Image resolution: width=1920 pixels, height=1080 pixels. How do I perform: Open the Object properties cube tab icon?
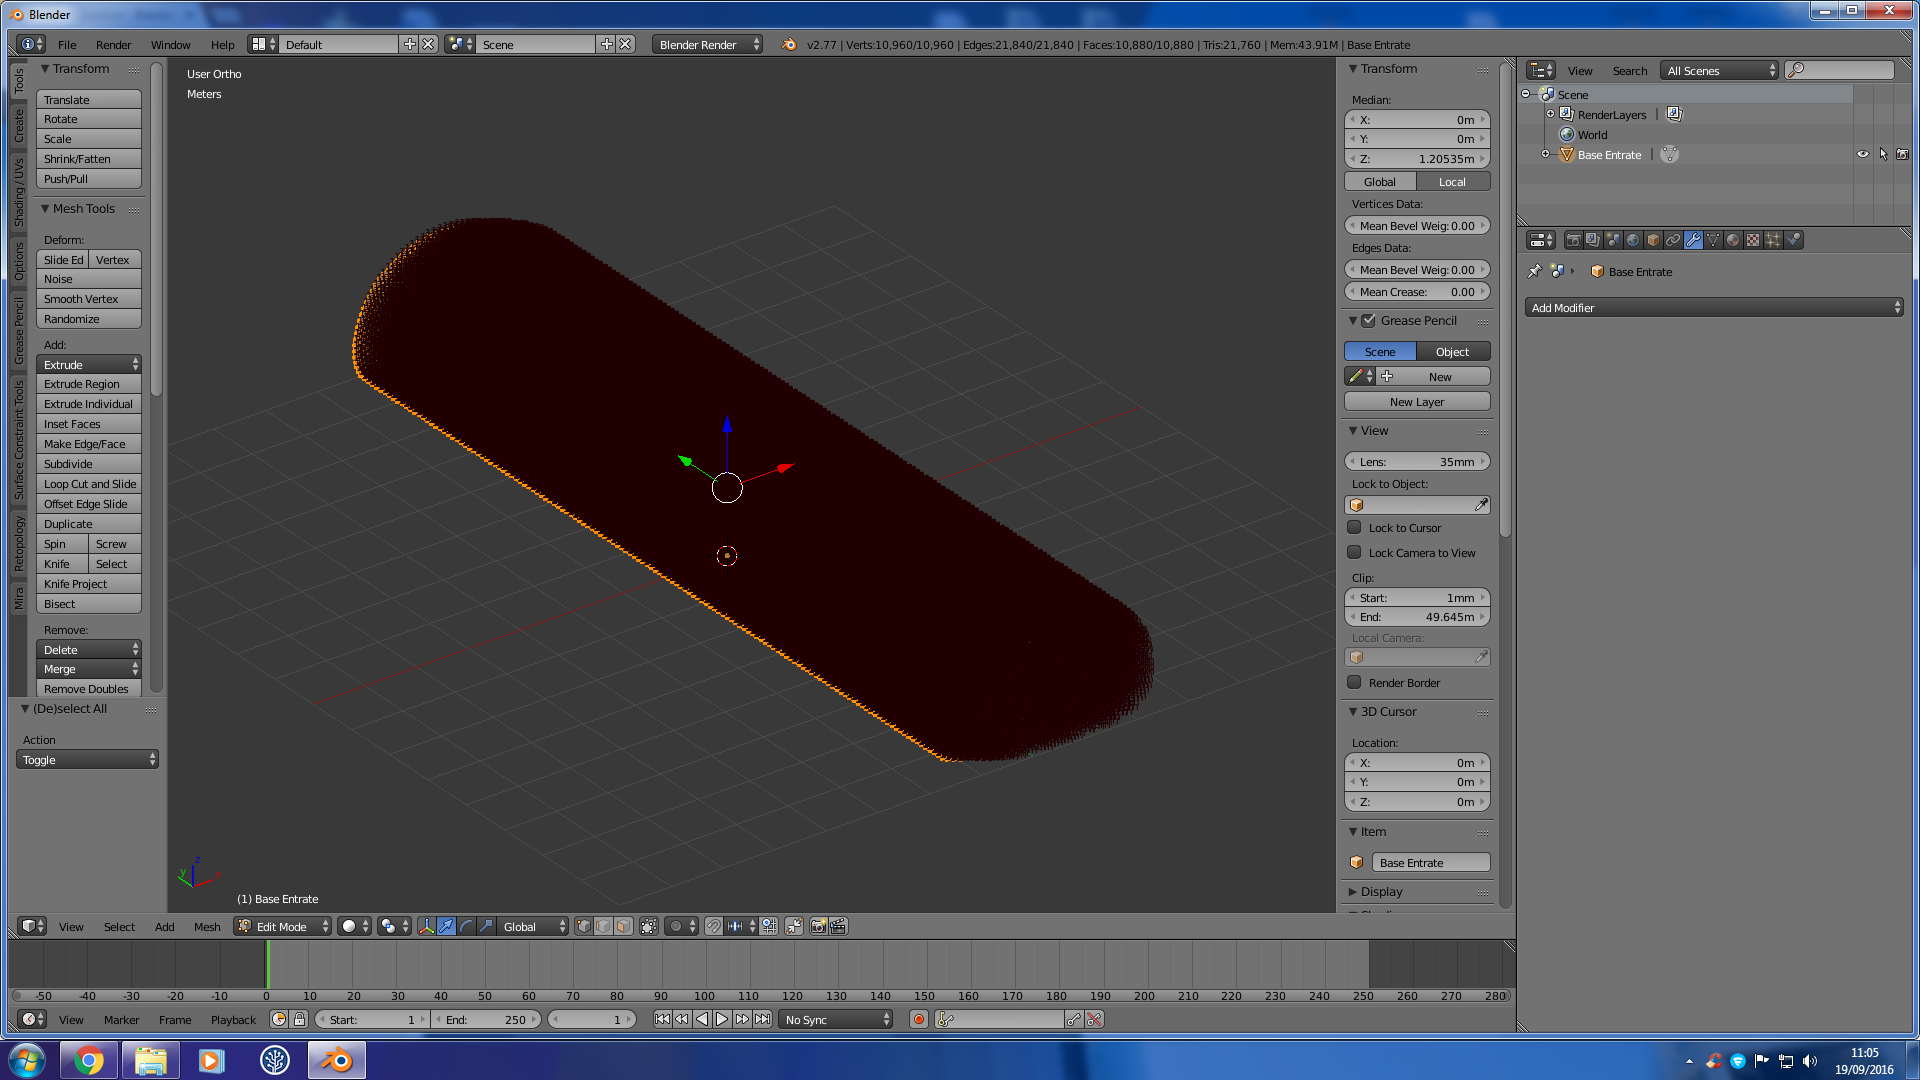(1653, 240)
